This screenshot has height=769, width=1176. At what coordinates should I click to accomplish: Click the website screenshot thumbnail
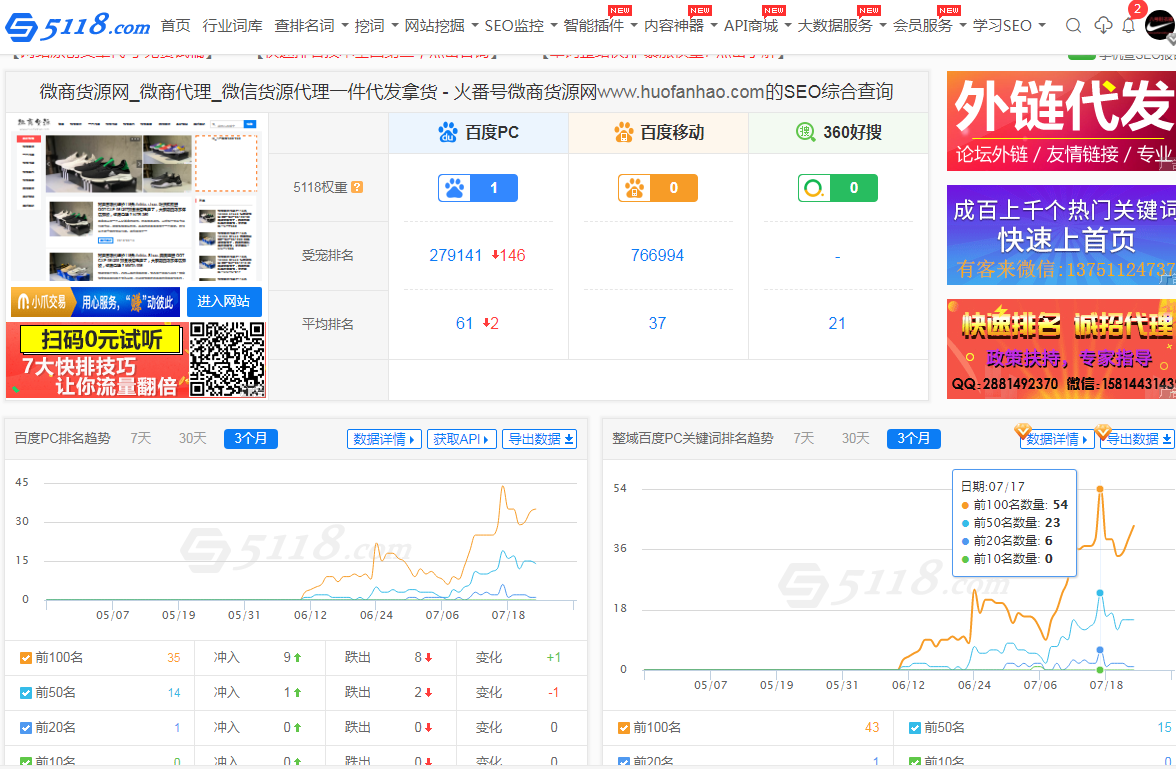pyautogui.click(x=136, y=198)
